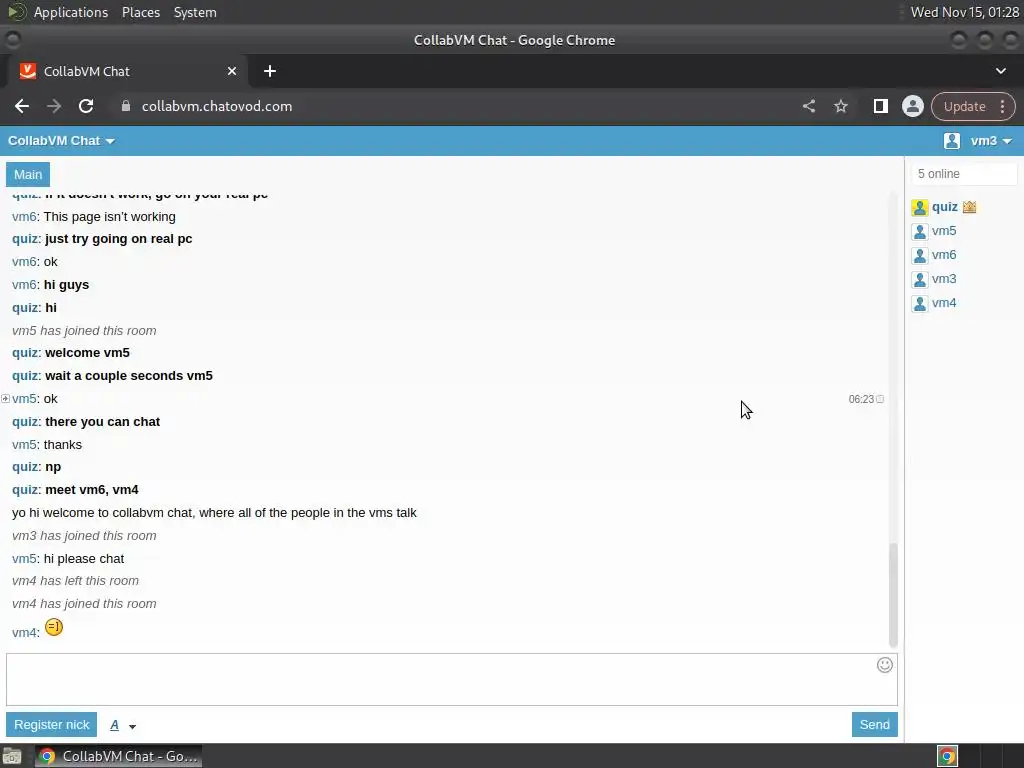Click the message 'there you can chat'
The image size is (1024, 768).
[x=103, y=422]
